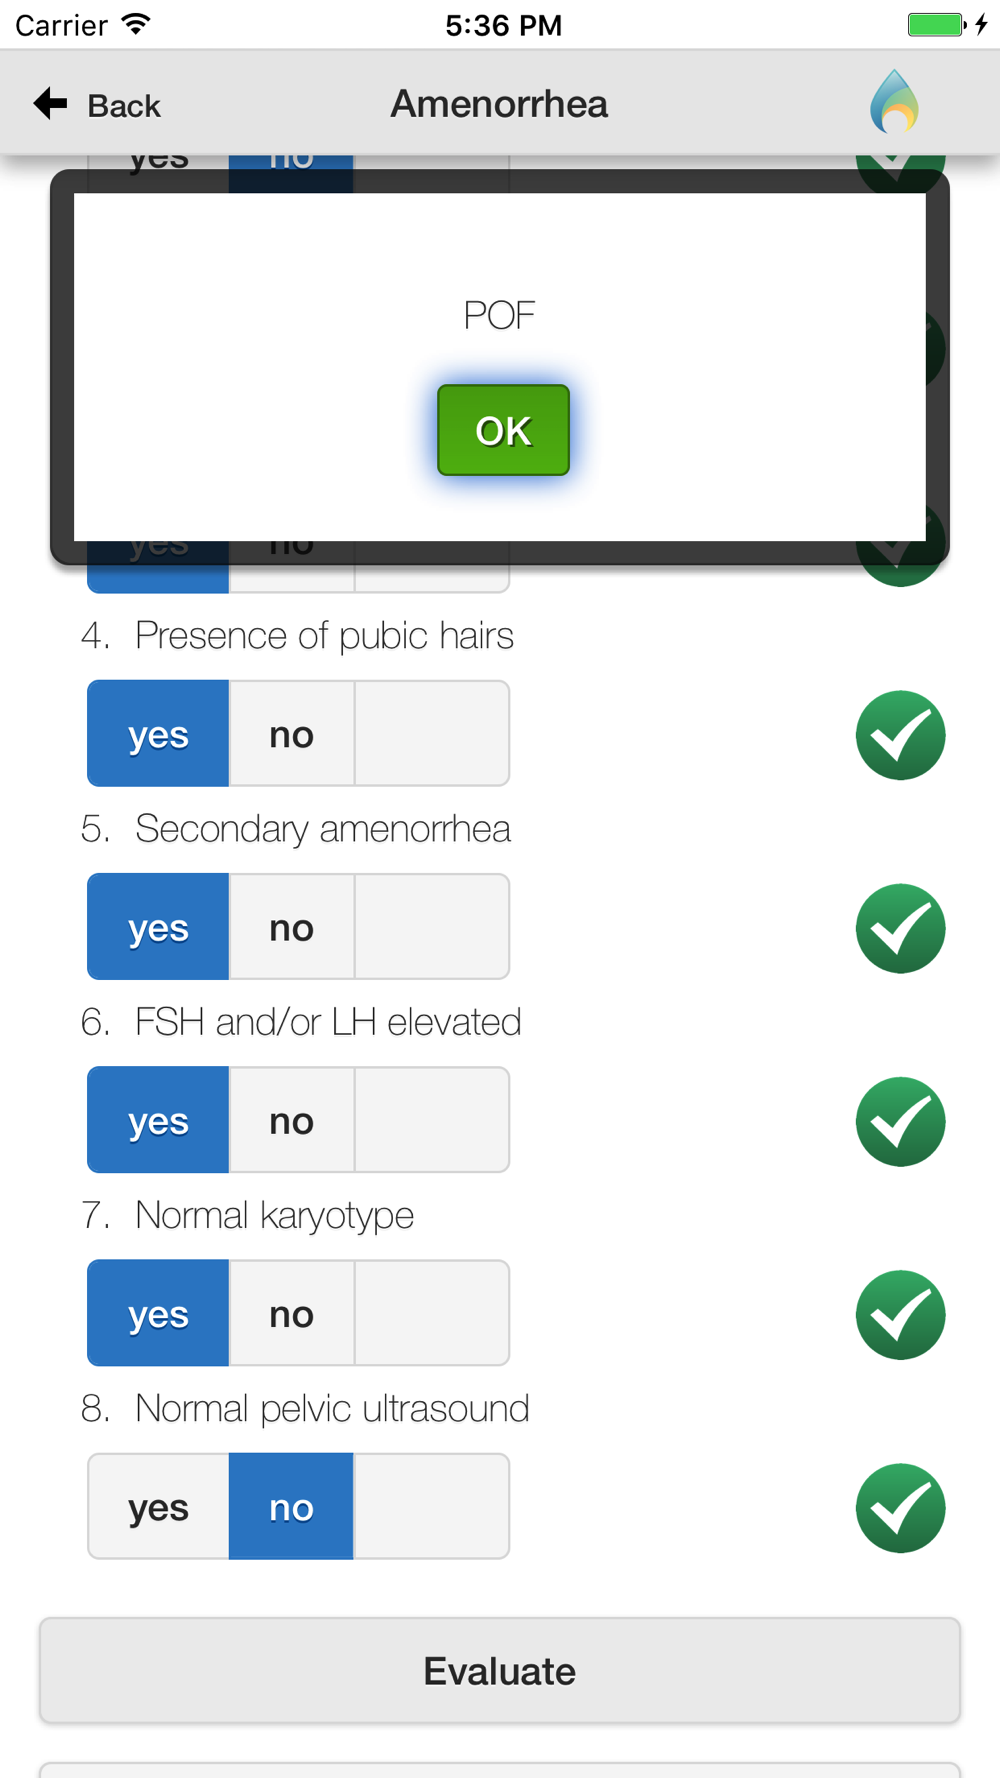Select blank option for Normal pelvic ultrasound
The height and width of the screenshot is (1778, 1000).
coord(431,1507)
